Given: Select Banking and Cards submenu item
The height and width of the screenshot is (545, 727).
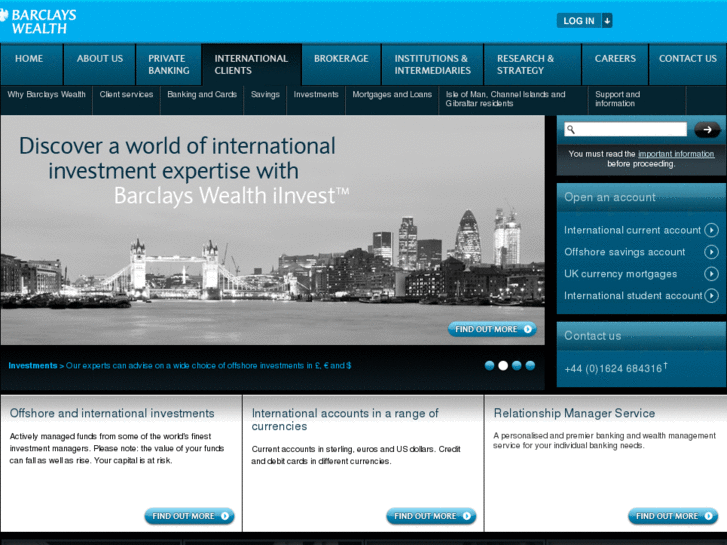Looking at the screenshot, I should click(x=202, y=95).
